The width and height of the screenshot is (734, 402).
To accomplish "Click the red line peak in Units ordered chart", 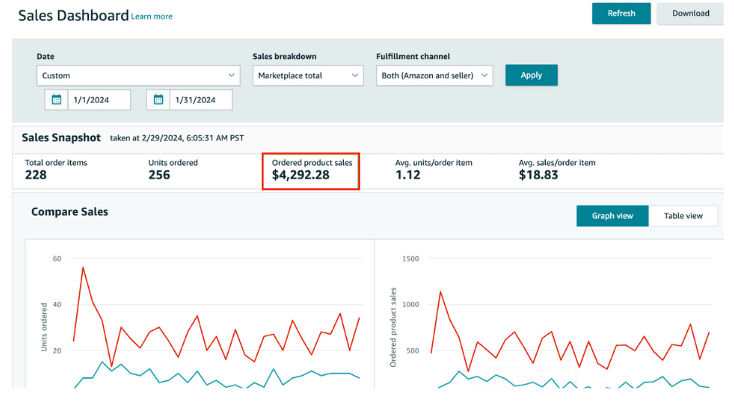I will point(83,268).
